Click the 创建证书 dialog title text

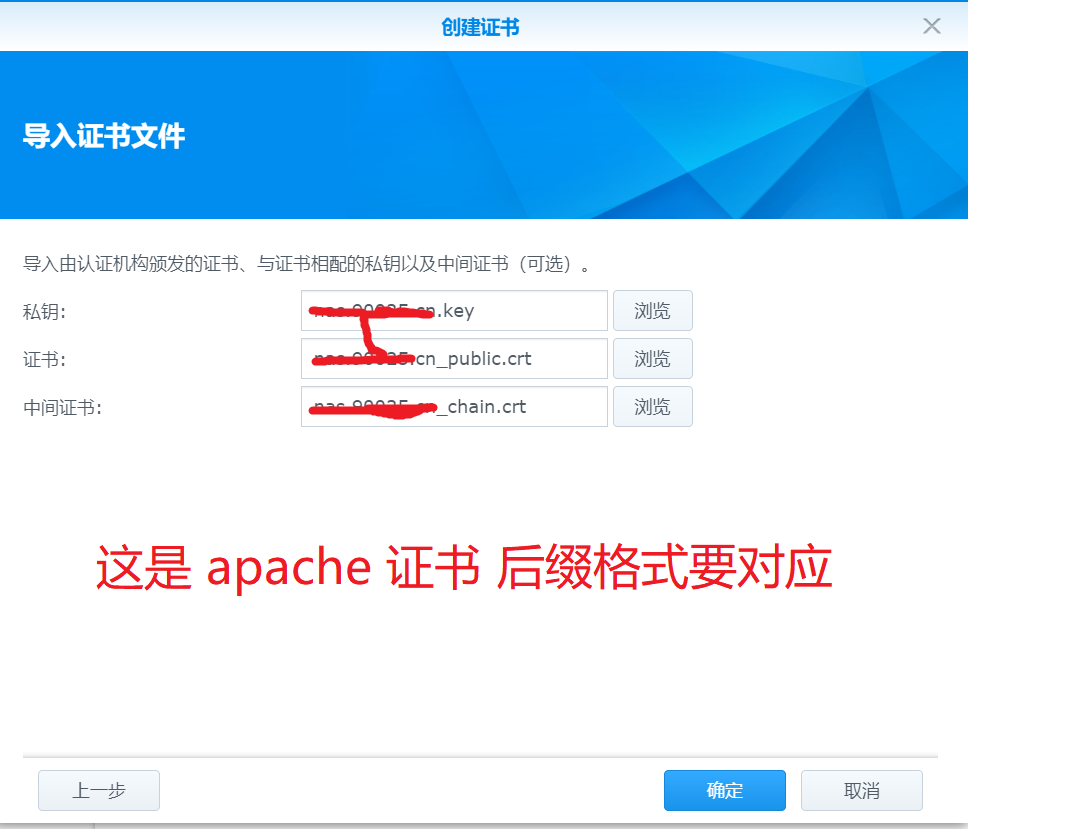coord(480,27)
